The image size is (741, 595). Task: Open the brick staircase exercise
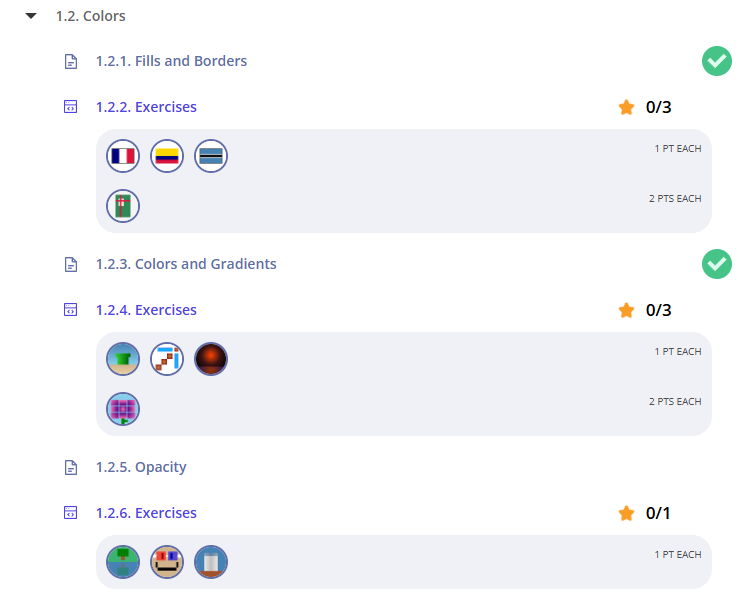click(167, 359)
